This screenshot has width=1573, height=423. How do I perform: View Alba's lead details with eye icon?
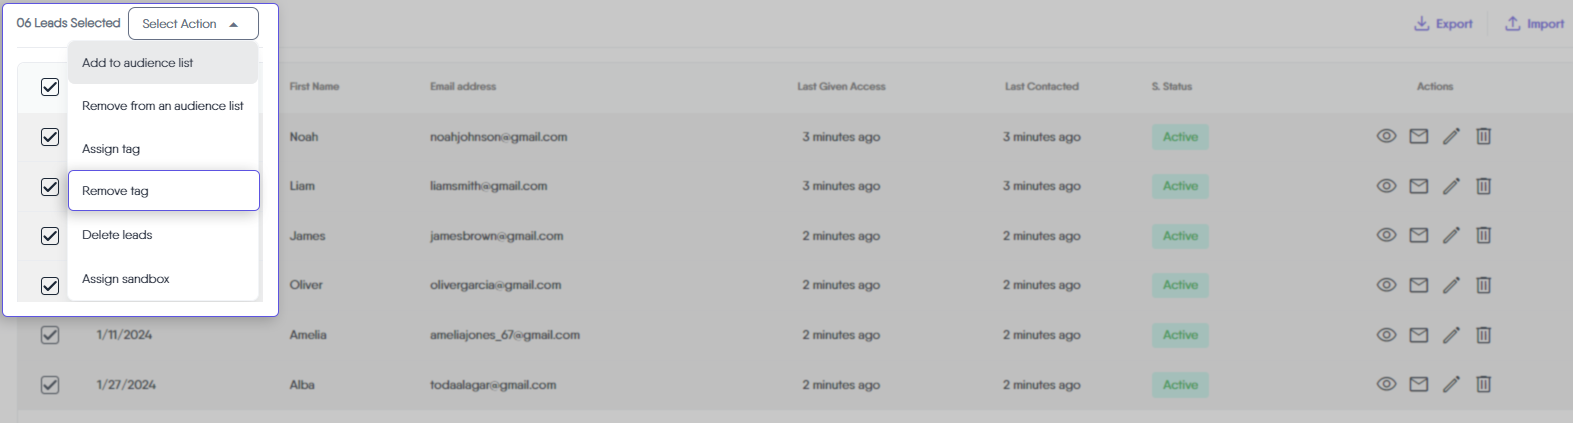[x=1386, y=384]
